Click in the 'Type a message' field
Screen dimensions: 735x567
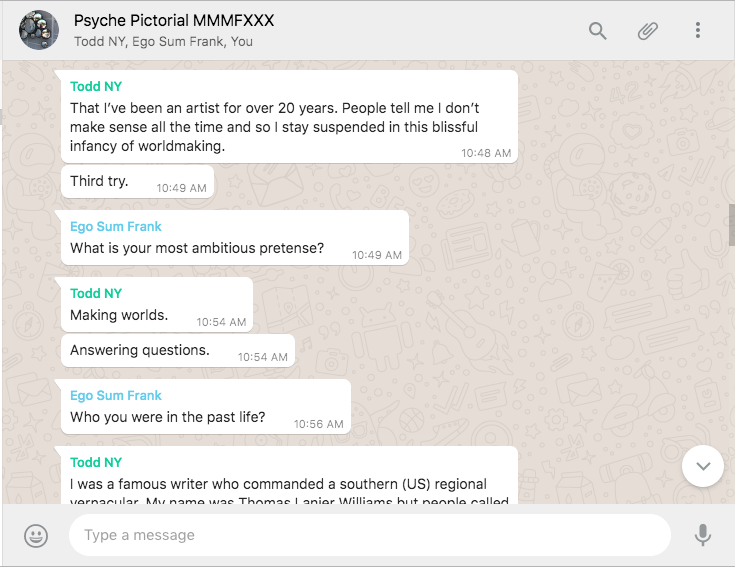point(368,535)
